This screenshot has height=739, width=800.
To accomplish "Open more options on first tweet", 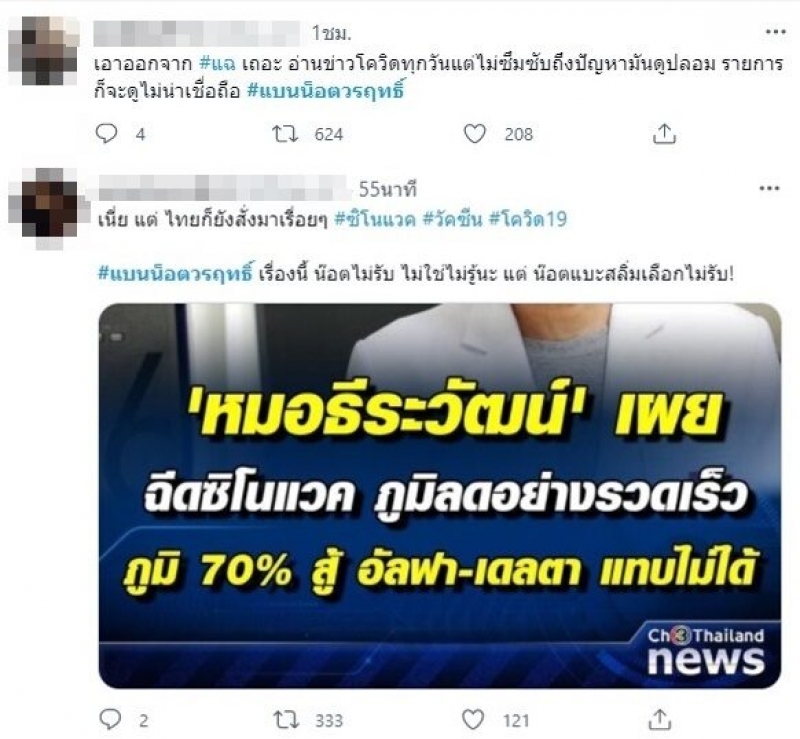I will tap(775, 32).
